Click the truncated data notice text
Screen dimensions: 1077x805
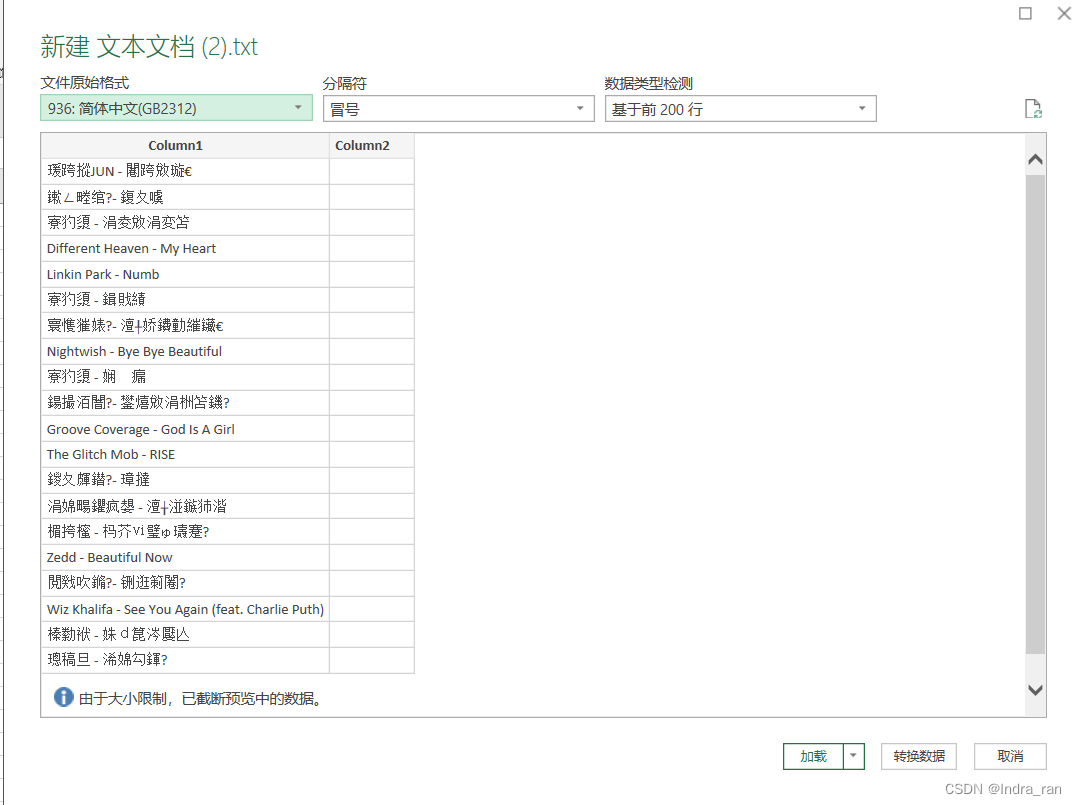[x=200, y=699]
